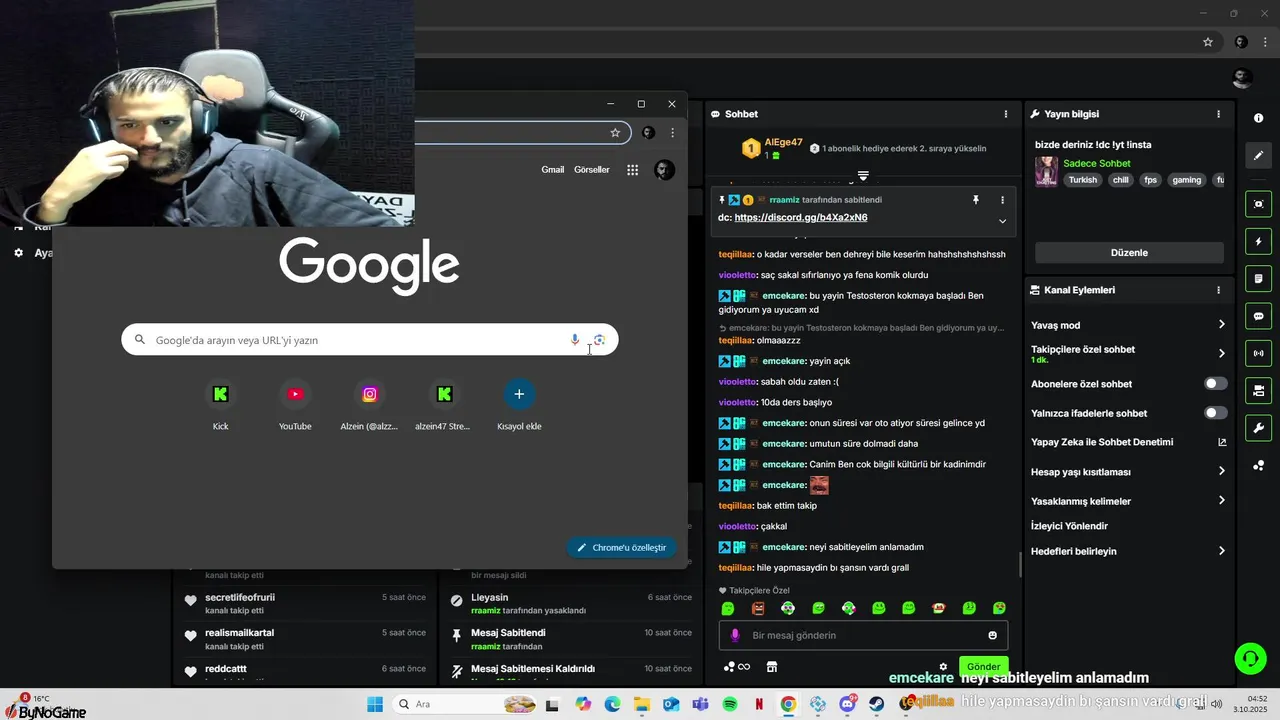Click the İzleyici Yönlendir option
This screenshot has width=1280, height=720.
[1069, 526]
